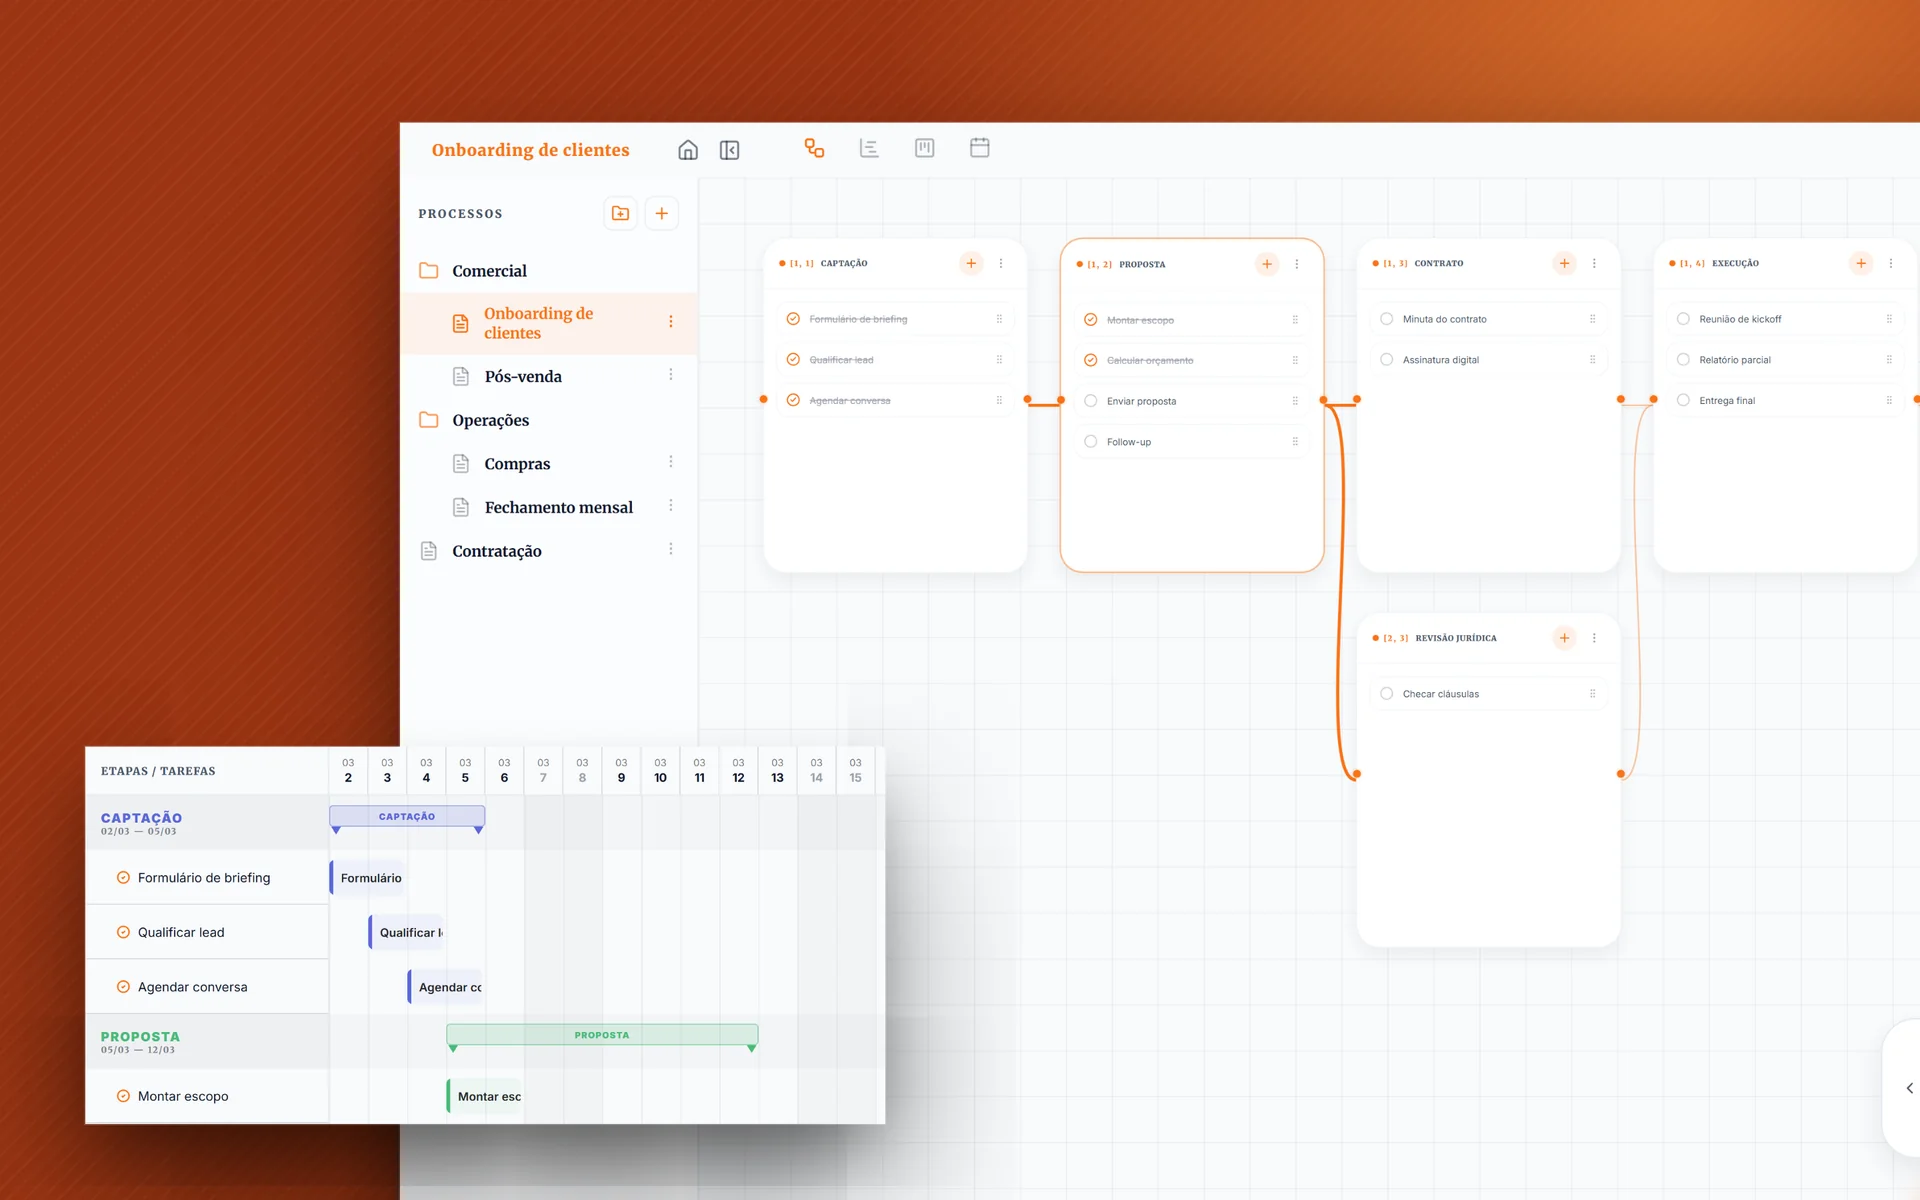The width and height of the screenshot is (1920, 1200).
Task: Add task to Revisão Jurídica card
Action: 1565,638
